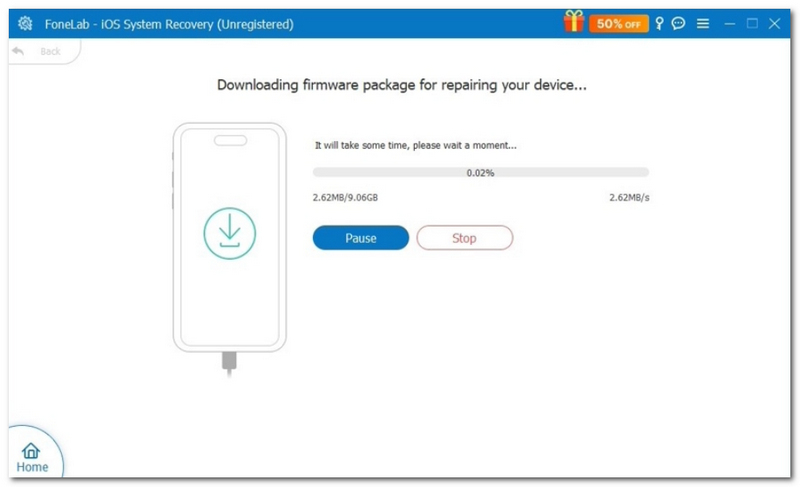800x487 pixels.
Task: Click the Back arrow icon
Action: pos(18,51)
